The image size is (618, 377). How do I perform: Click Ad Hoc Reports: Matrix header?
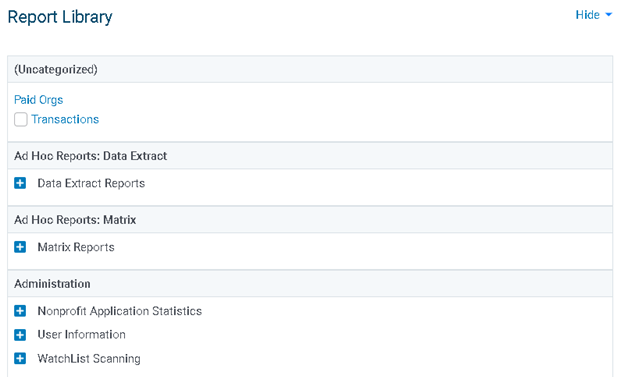310,219
